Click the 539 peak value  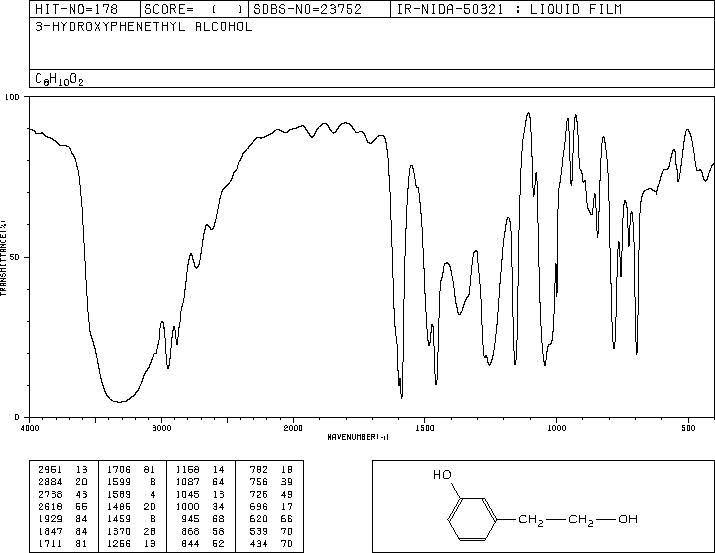[259, 532]
